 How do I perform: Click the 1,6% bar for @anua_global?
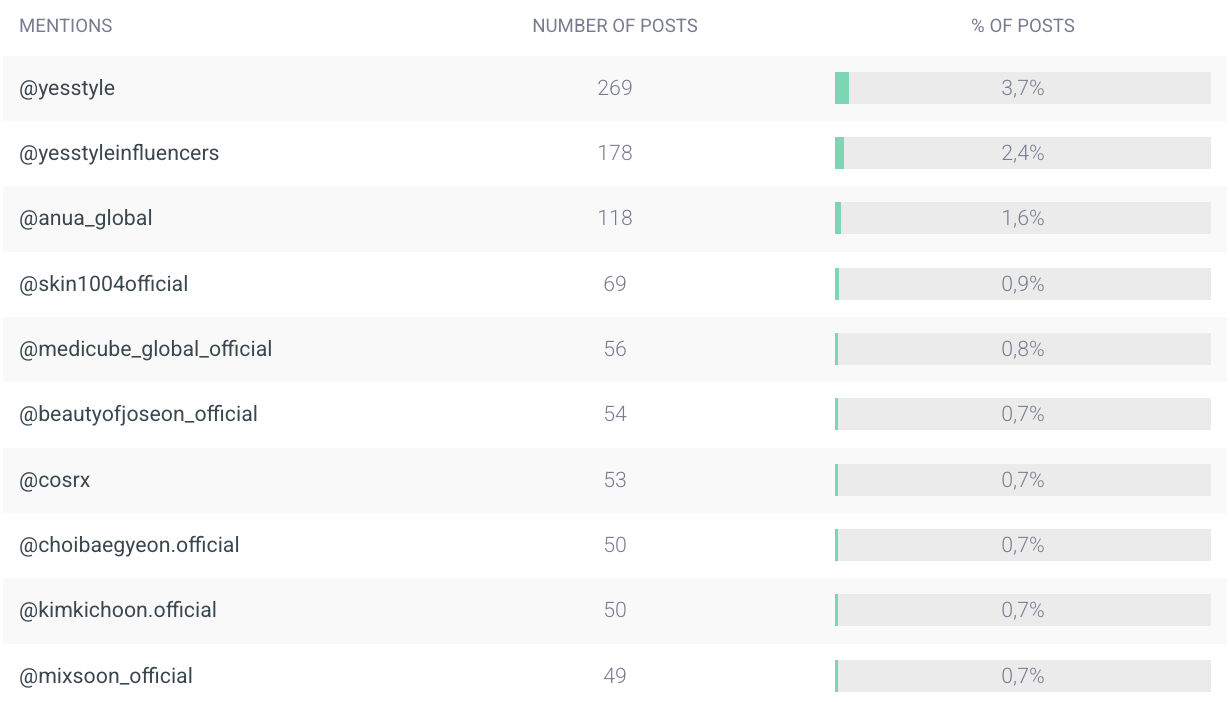[1023, 218]
